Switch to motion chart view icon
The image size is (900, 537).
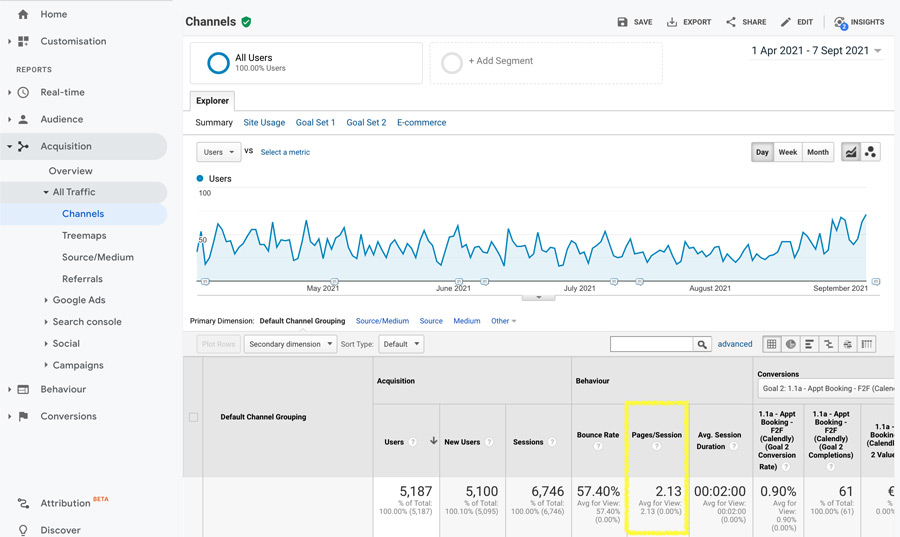(871, 152)
